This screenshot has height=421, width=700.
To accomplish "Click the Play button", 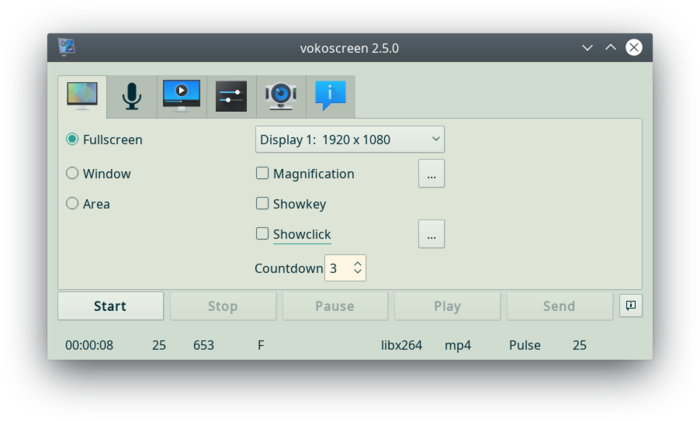I will coord(447,306).
